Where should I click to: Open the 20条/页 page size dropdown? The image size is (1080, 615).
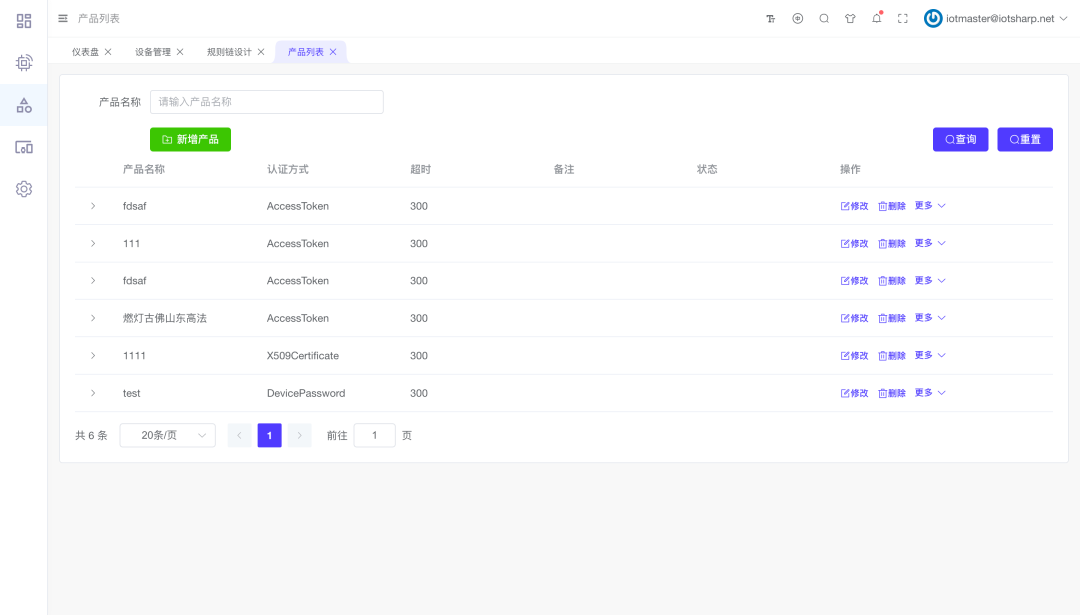point(167,435)
